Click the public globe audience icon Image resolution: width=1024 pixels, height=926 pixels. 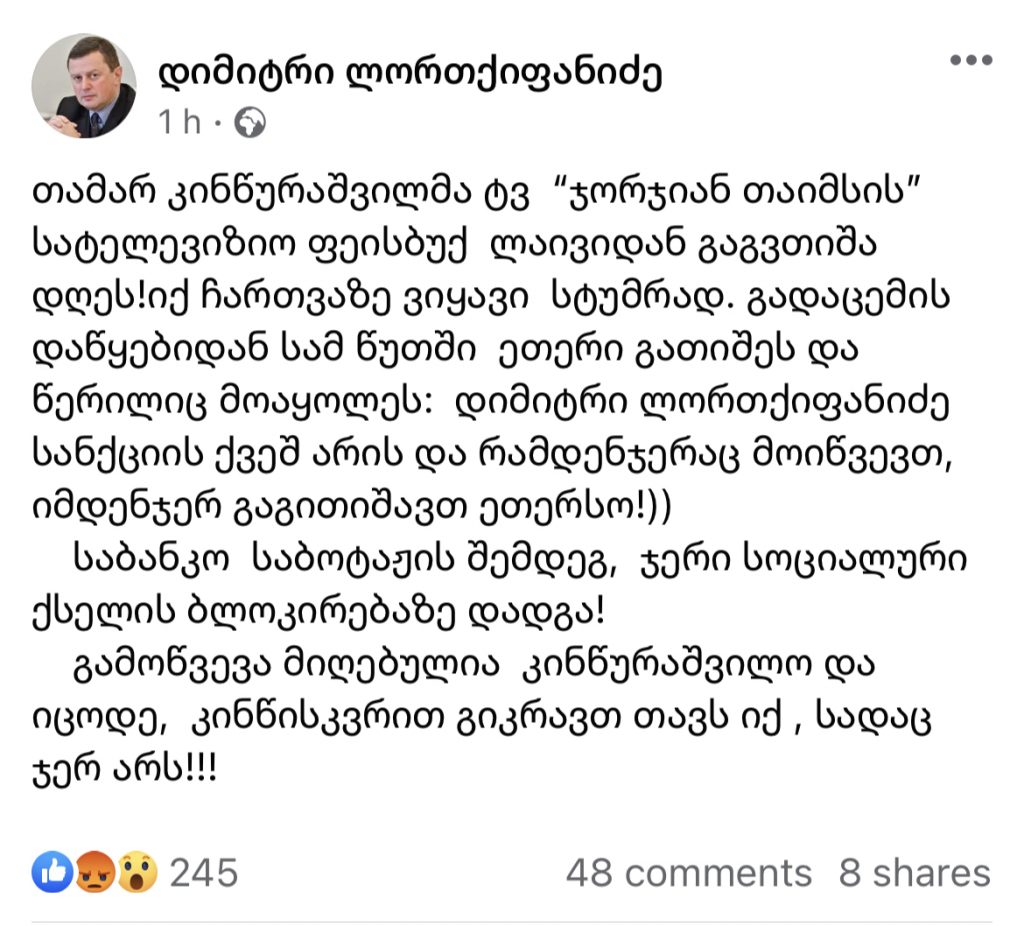250,122
